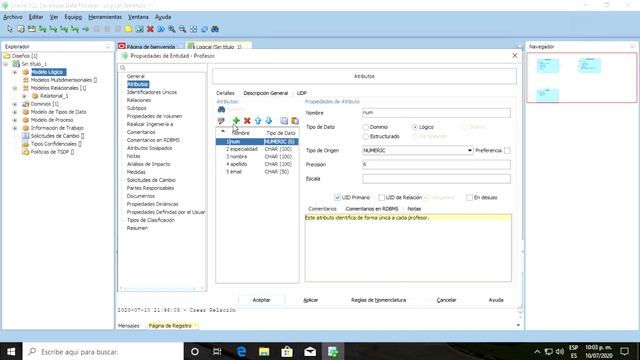Screen dimensions: 640x360
Task: Expand the Dominios tree node
Action: pyautogui.click(x=15, y=104)
